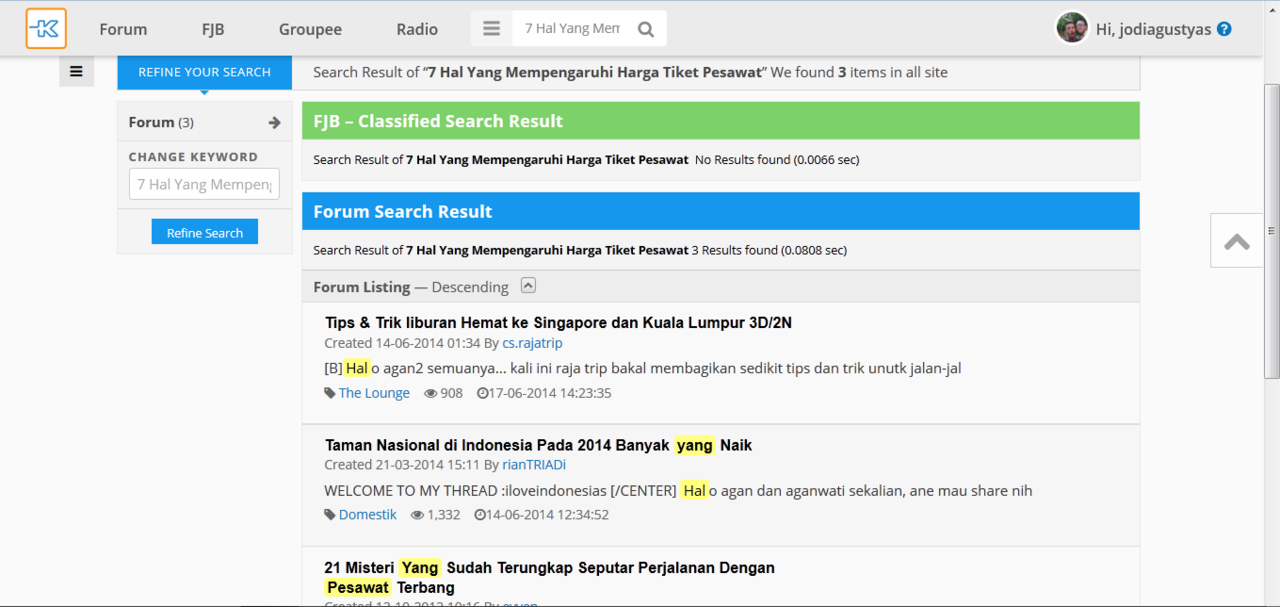Focus the top search box
This screenshot has width=1280, height=607.
572,29
